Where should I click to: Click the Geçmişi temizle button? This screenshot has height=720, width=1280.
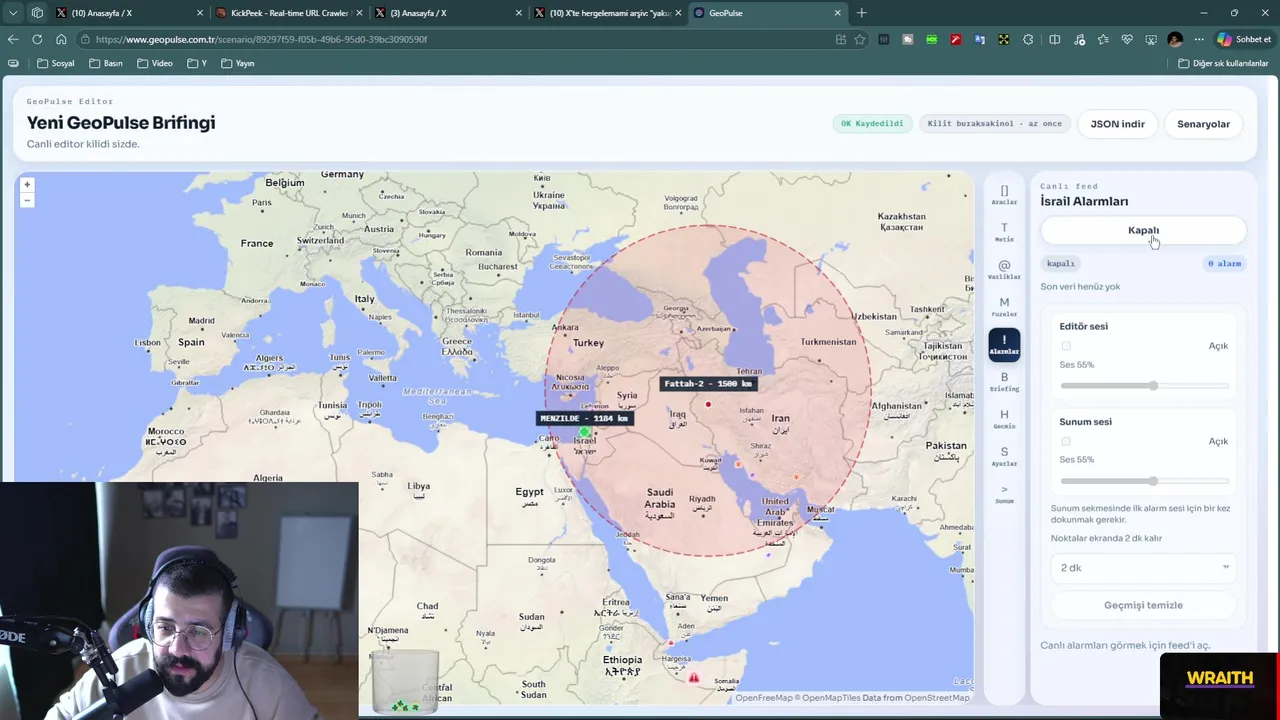point(1143,605)
